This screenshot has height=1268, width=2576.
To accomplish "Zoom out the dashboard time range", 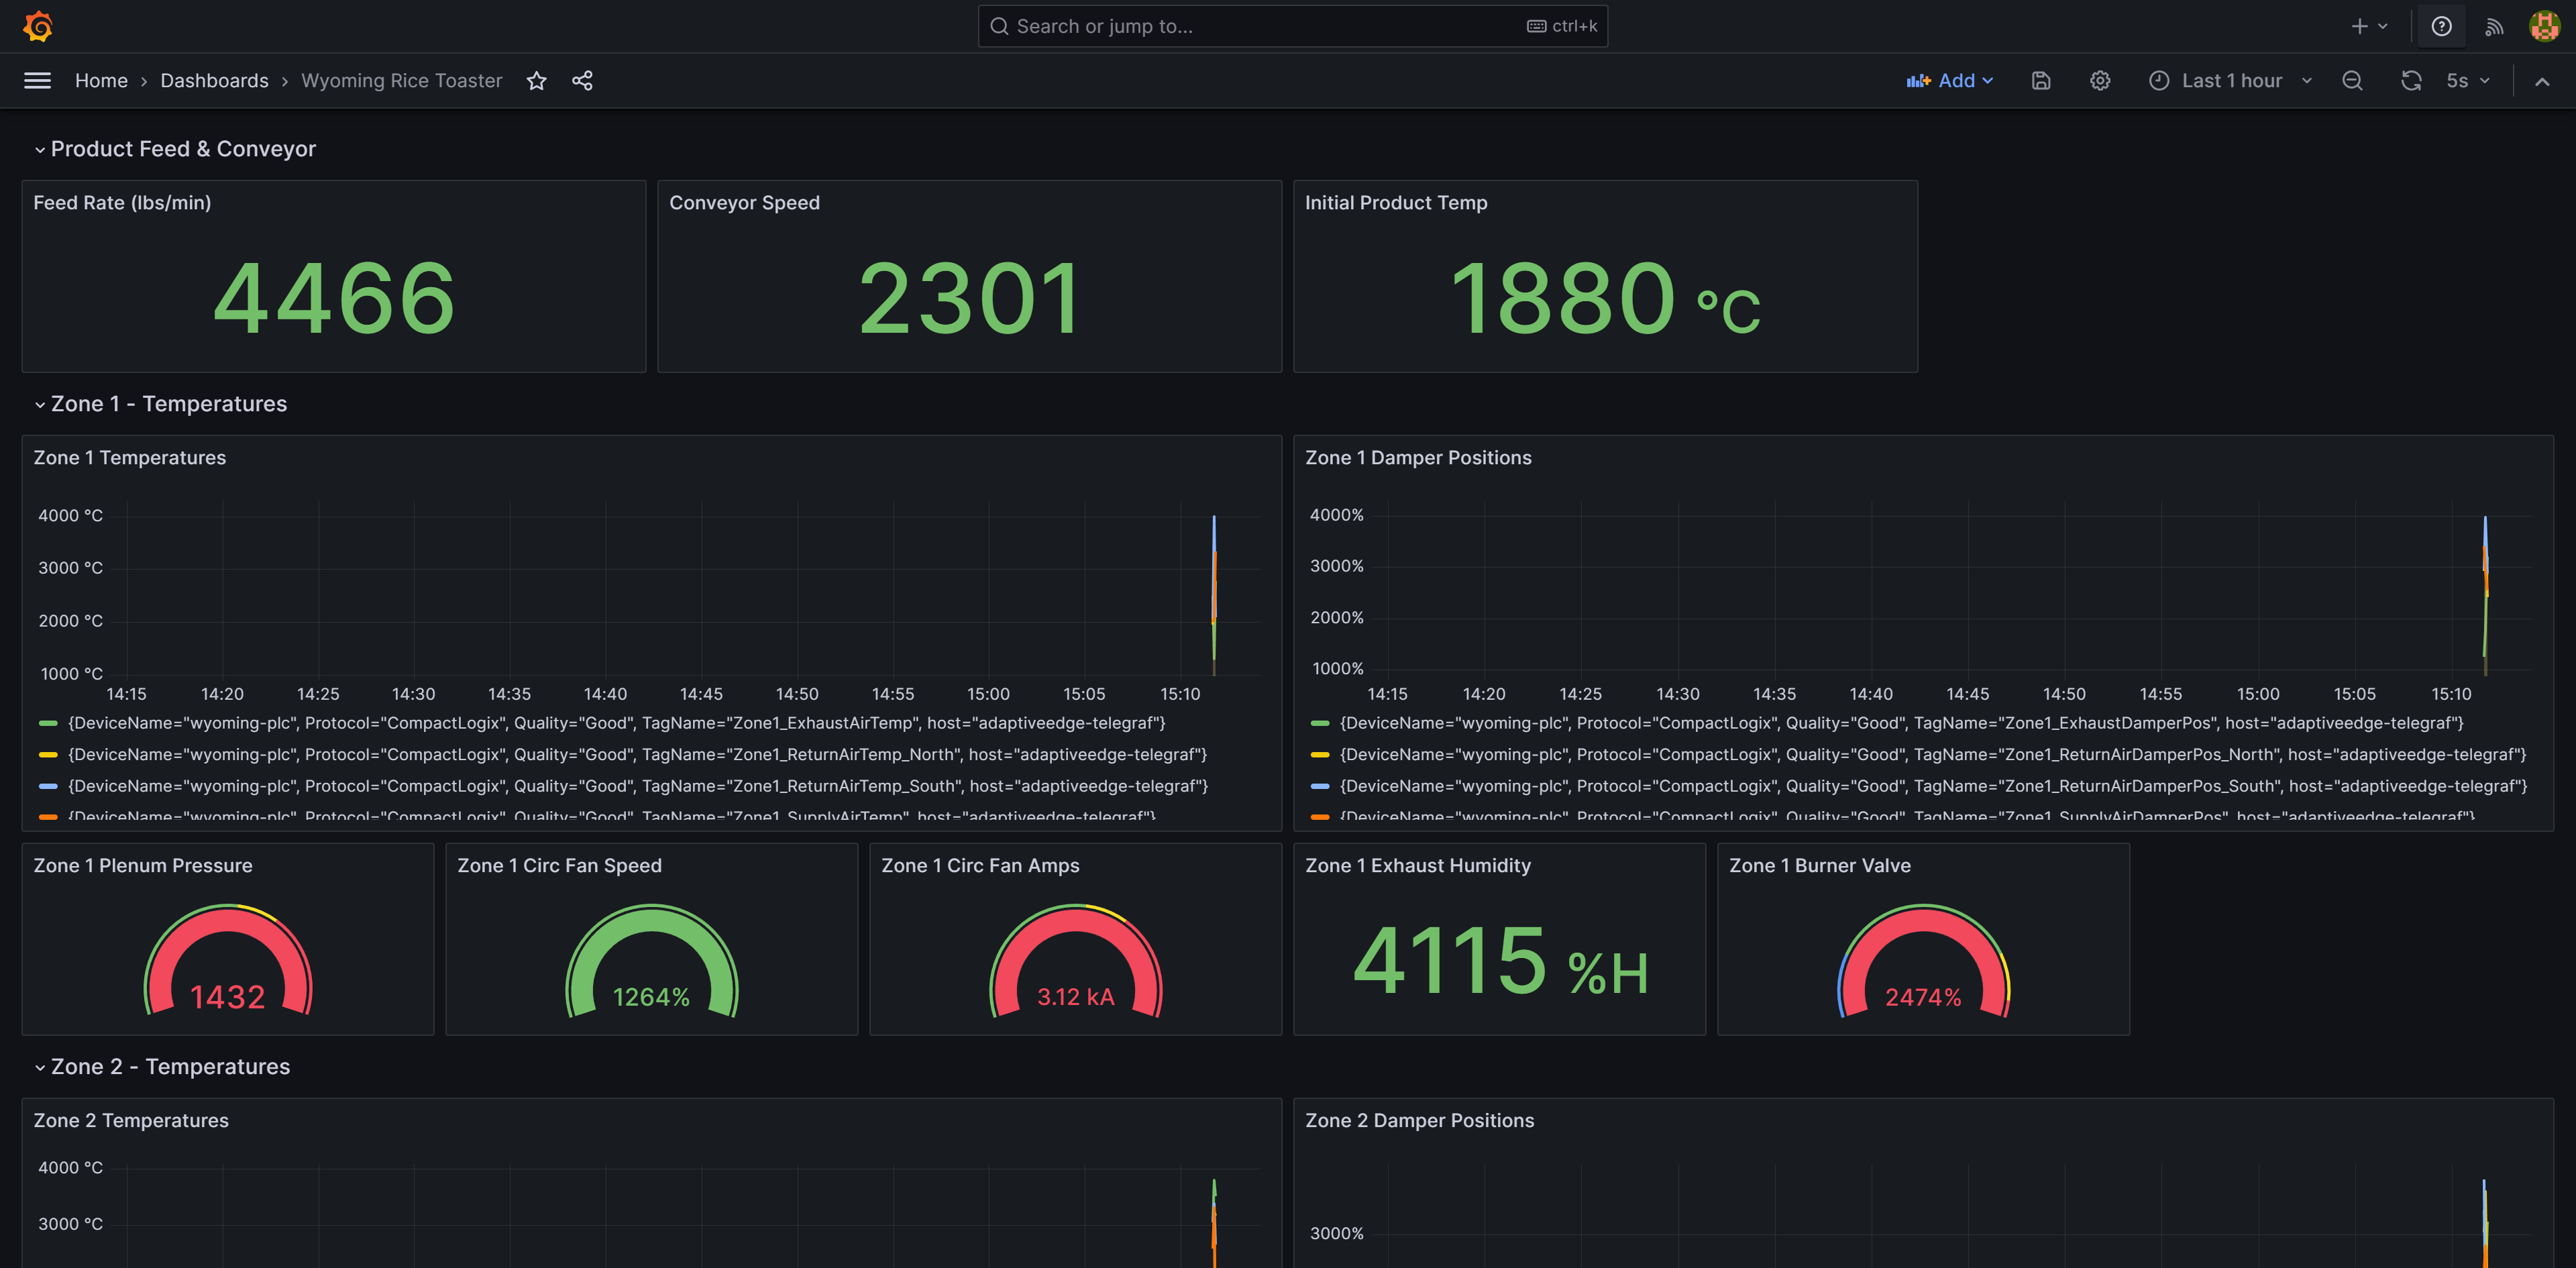I will (2352, 80).
